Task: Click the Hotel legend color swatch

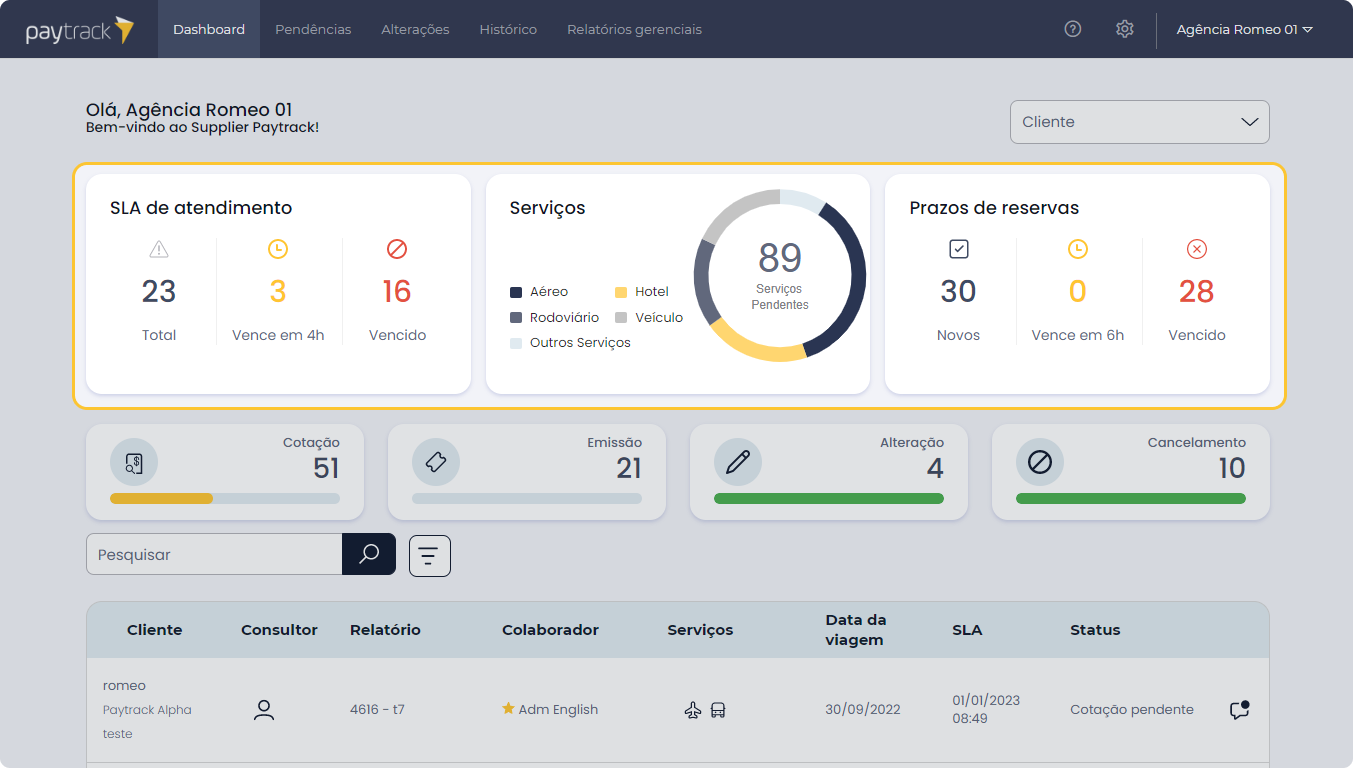Action: (x=621, y=292)
